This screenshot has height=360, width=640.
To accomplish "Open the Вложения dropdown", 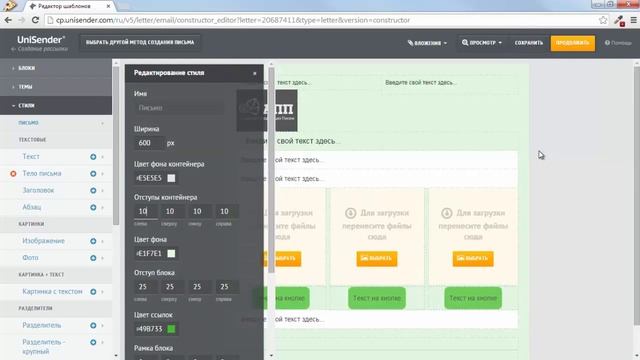I will tap(427, 43).
